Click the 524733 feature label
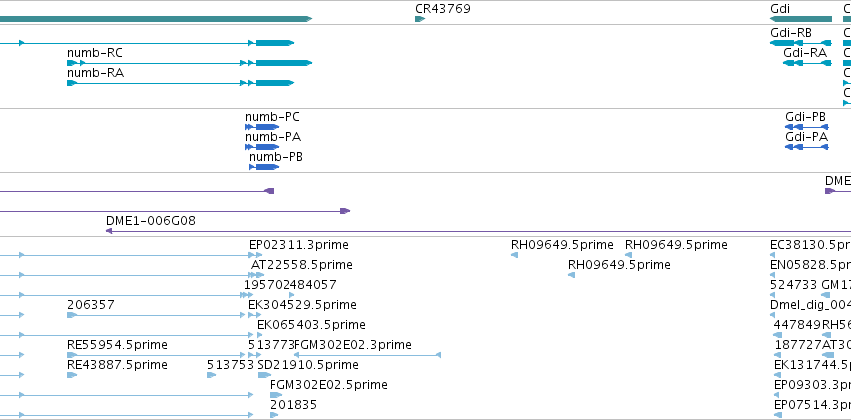The image size is (851, 420). [x=794, y=285]
